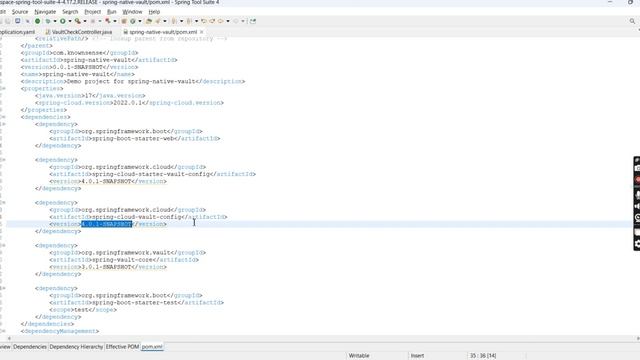Click the microphone icon on the recorder overlay

[x=638, y=195]
